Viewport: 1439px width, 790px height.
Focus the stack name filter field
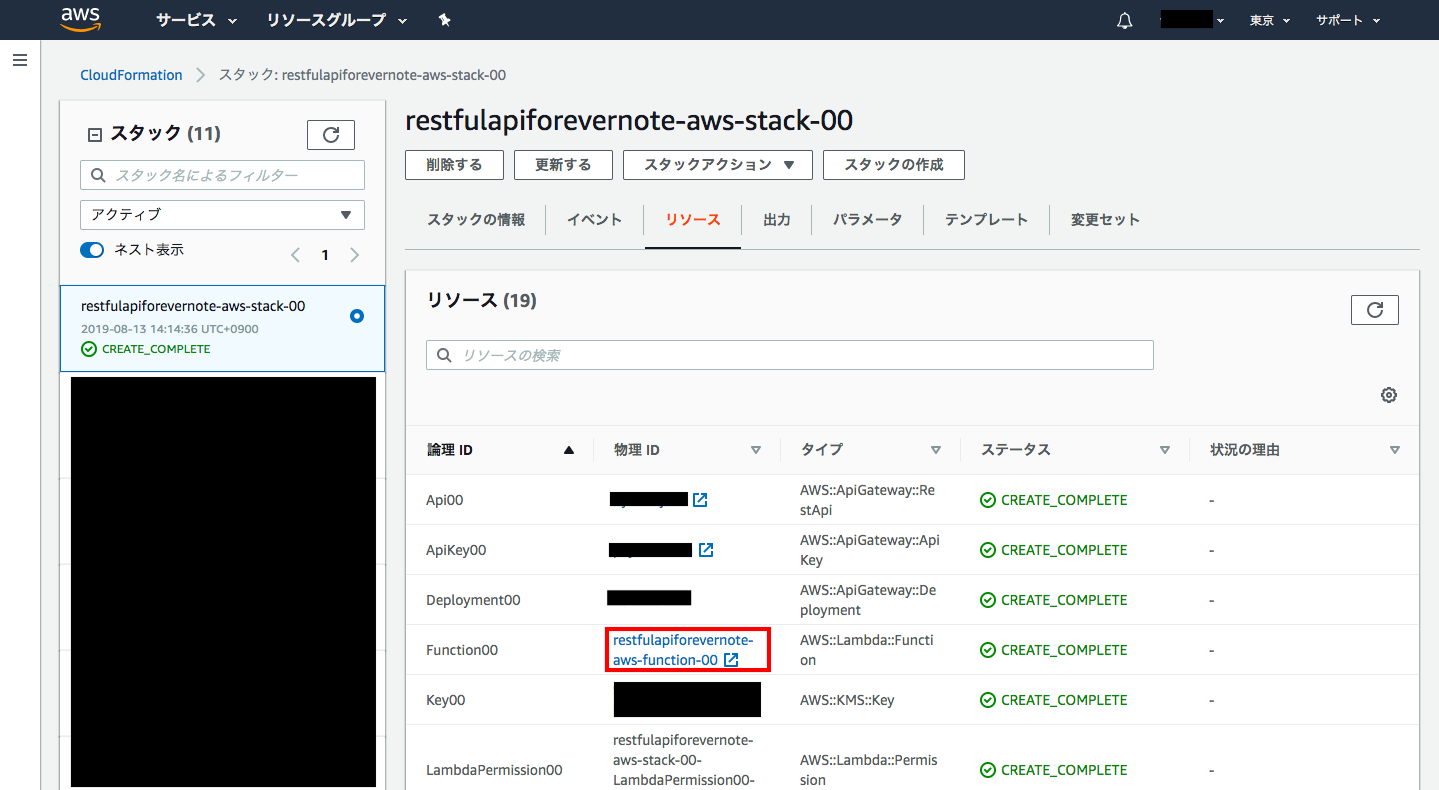click(222, 175)
